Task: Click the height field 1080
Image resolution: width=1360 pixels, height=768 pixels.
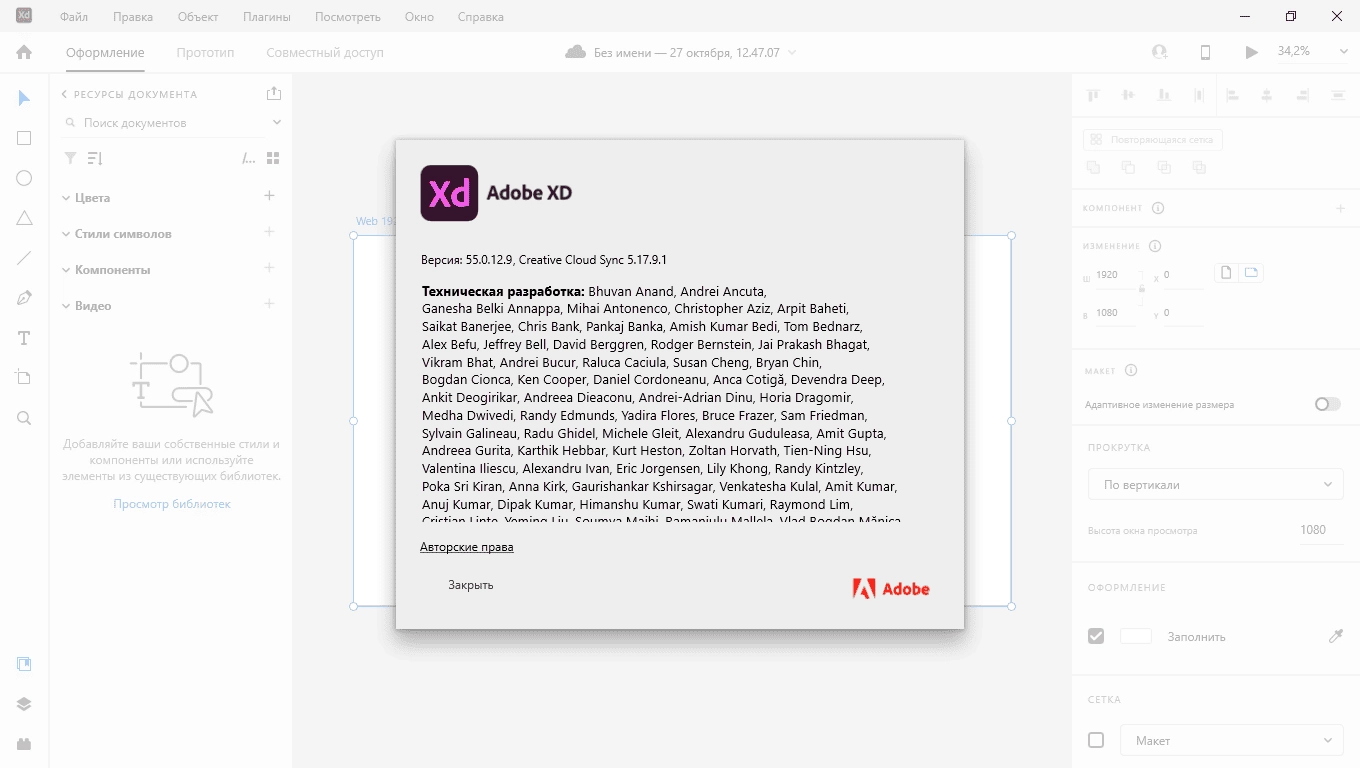Action: (1115, 313)
